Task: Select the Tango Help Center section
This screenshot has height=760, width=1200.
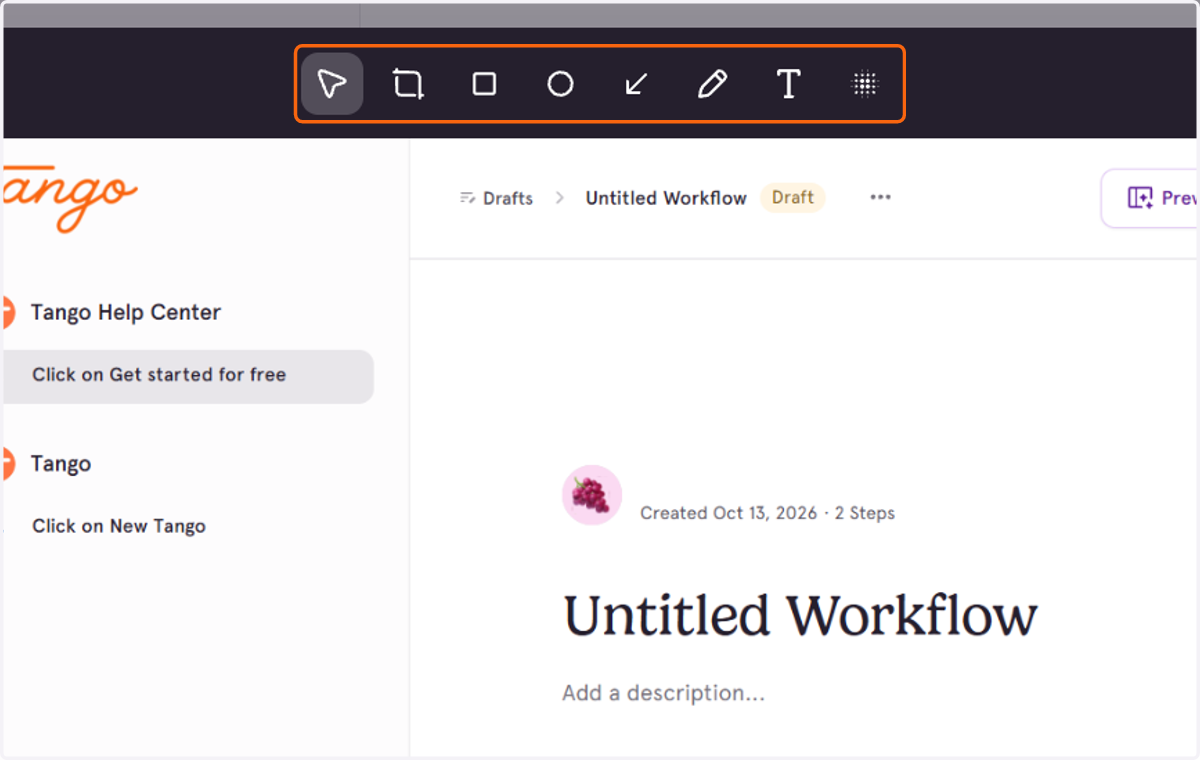Action: pos(125,312)
